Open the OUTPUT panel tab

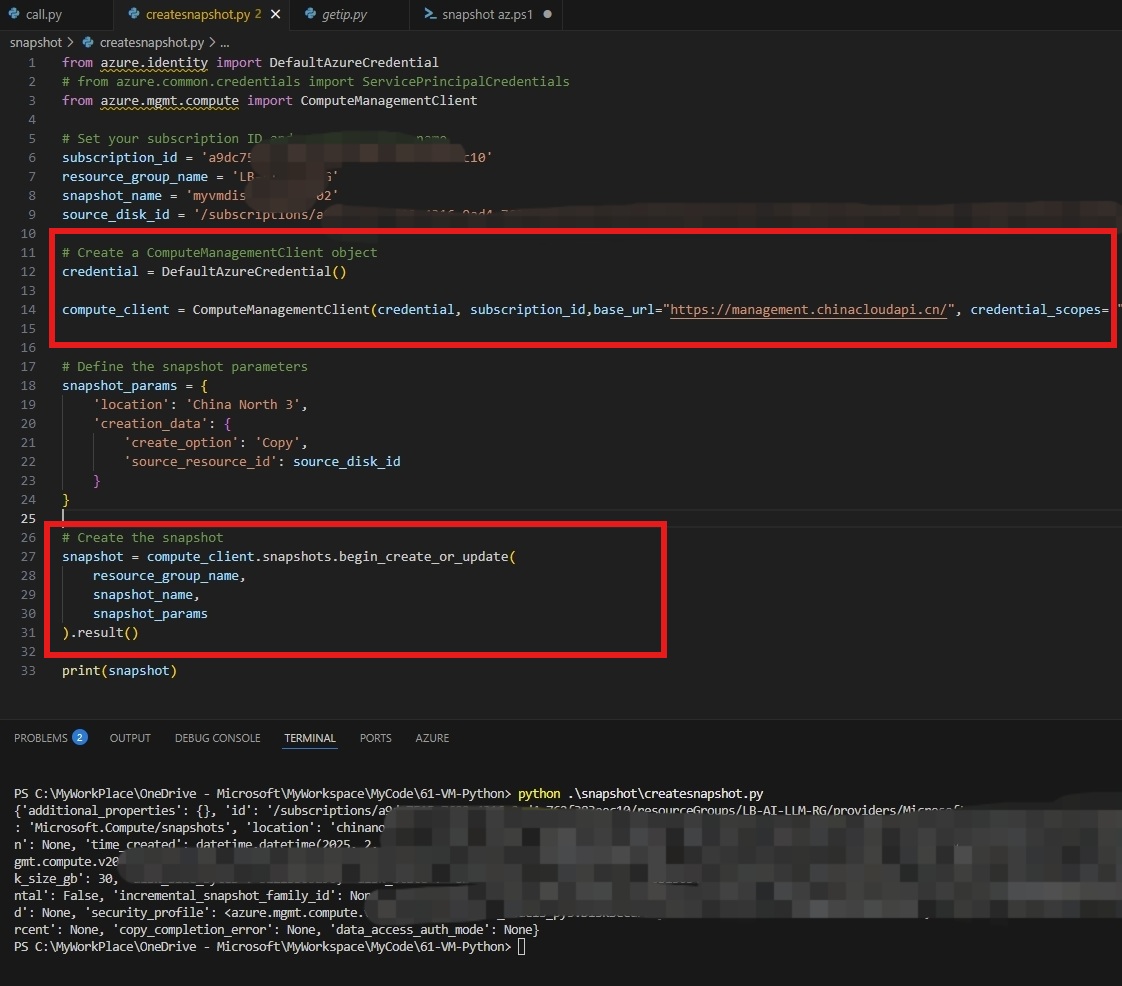coord(130,738)
